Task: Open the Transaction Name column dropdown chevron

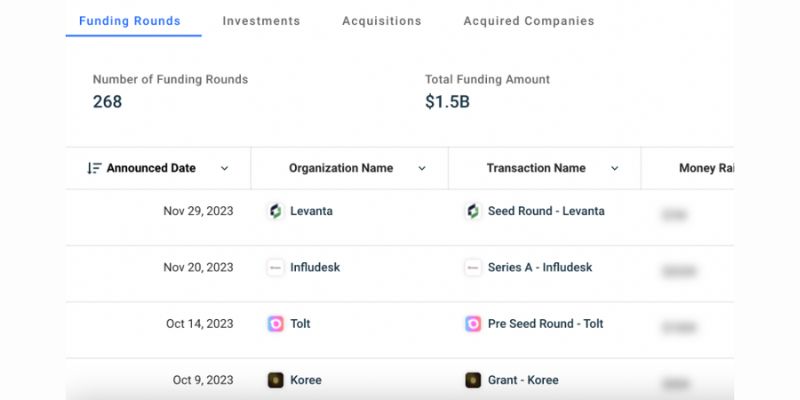Action: point(615,168)
